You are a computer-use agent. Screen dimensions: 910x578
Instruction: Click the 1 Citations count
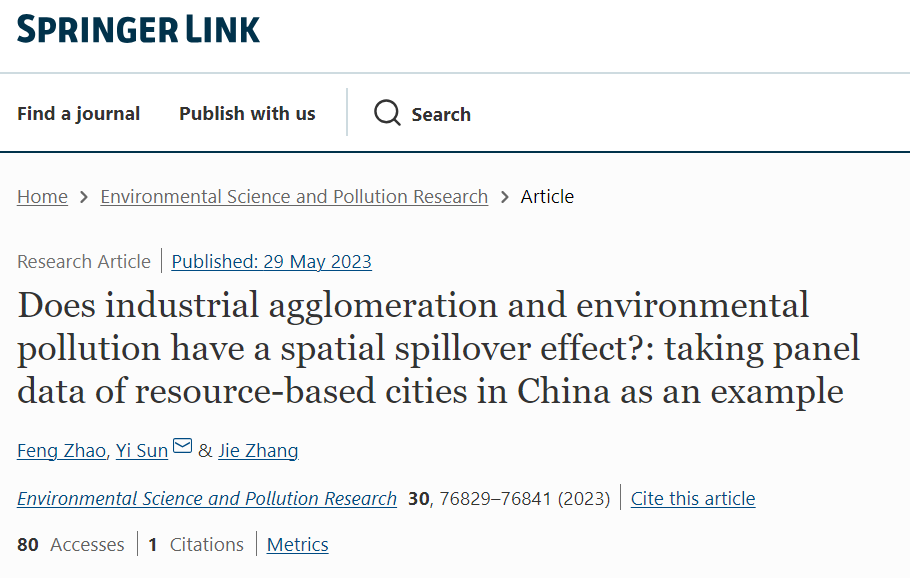[196, 545]
